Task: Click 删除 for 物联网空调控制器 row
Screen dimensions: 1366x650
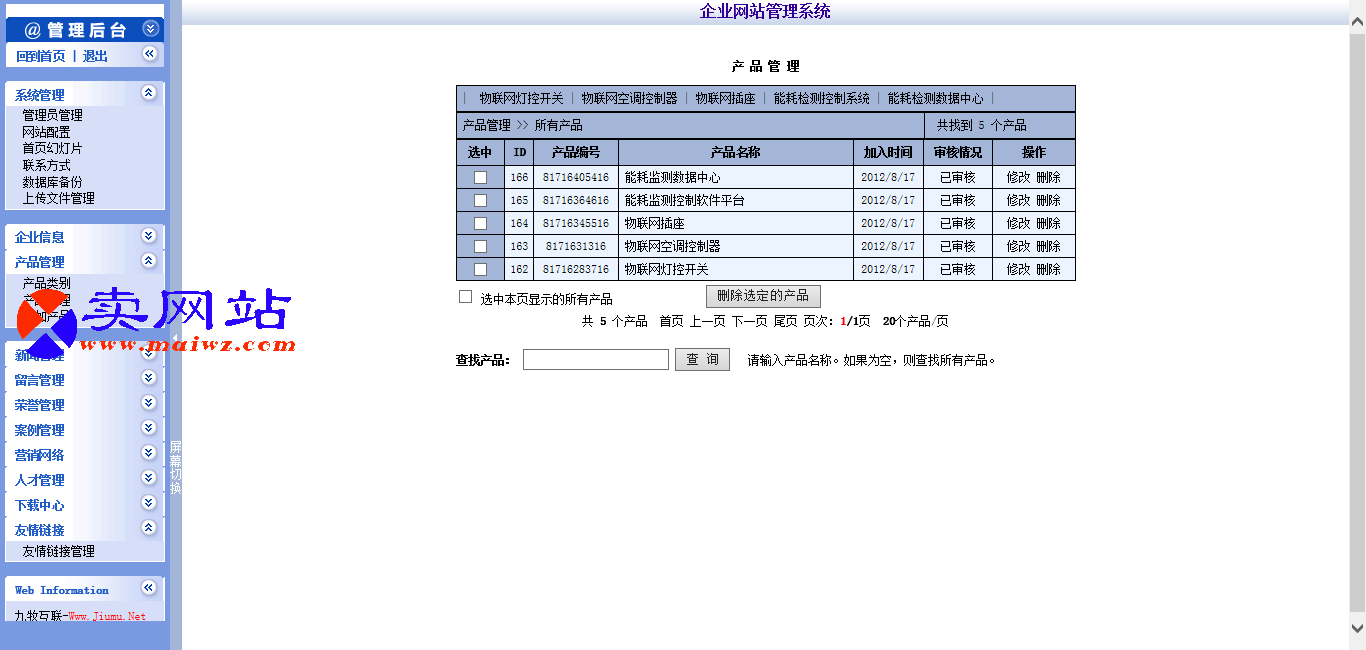Action: [x=1048, y=247]
